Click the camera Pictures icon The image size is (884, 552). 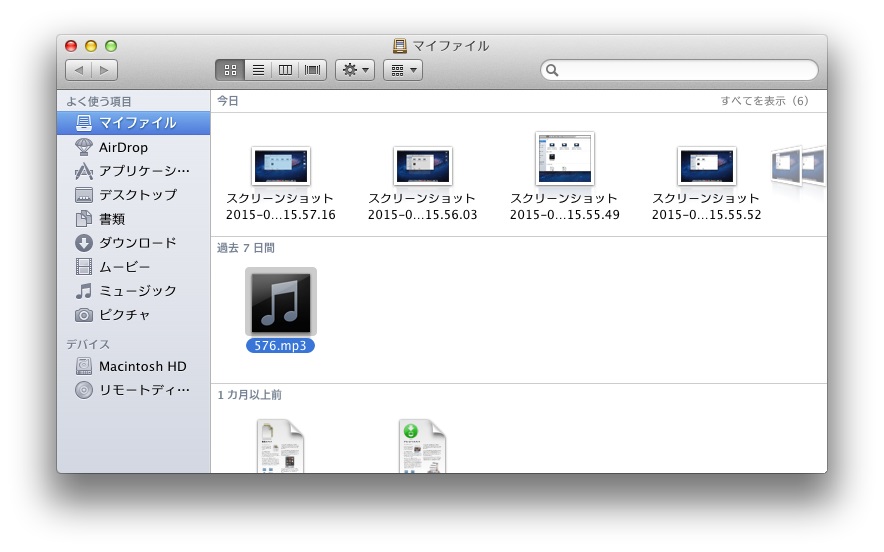pos(84,315)
